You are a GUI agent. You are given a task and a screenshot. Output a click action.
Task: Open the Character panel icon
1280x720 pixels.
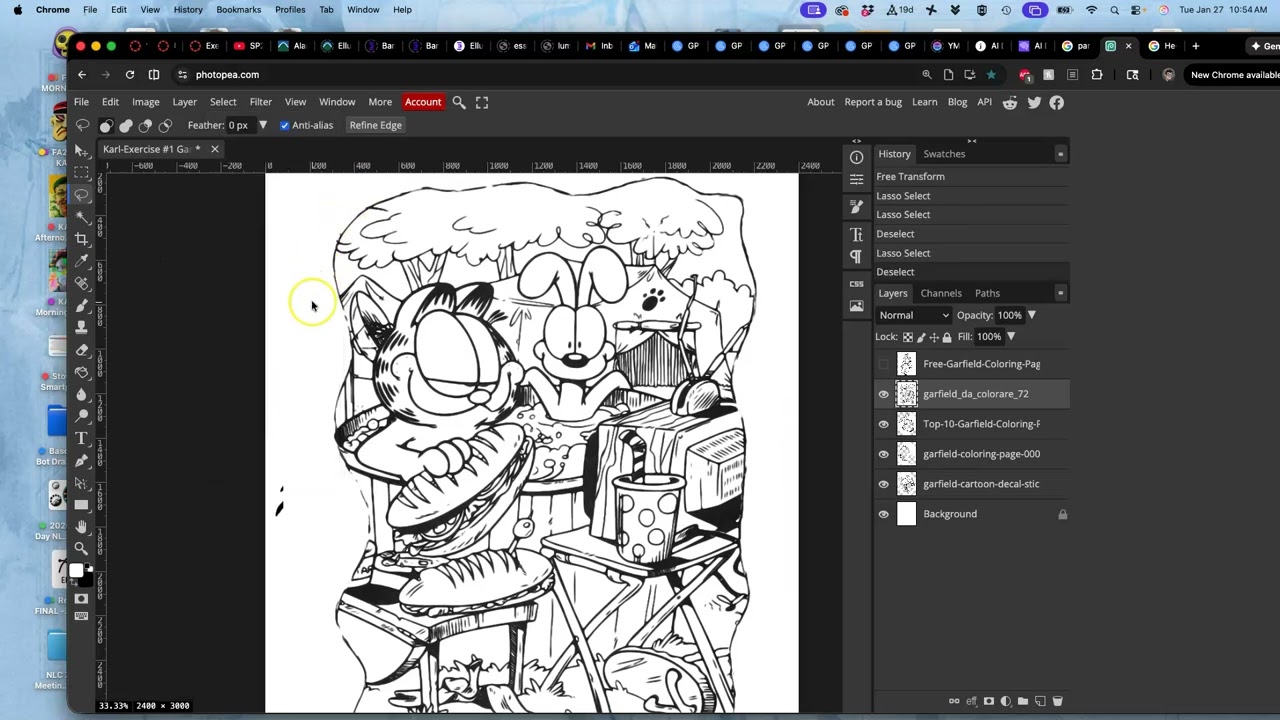tap(856, 234)
